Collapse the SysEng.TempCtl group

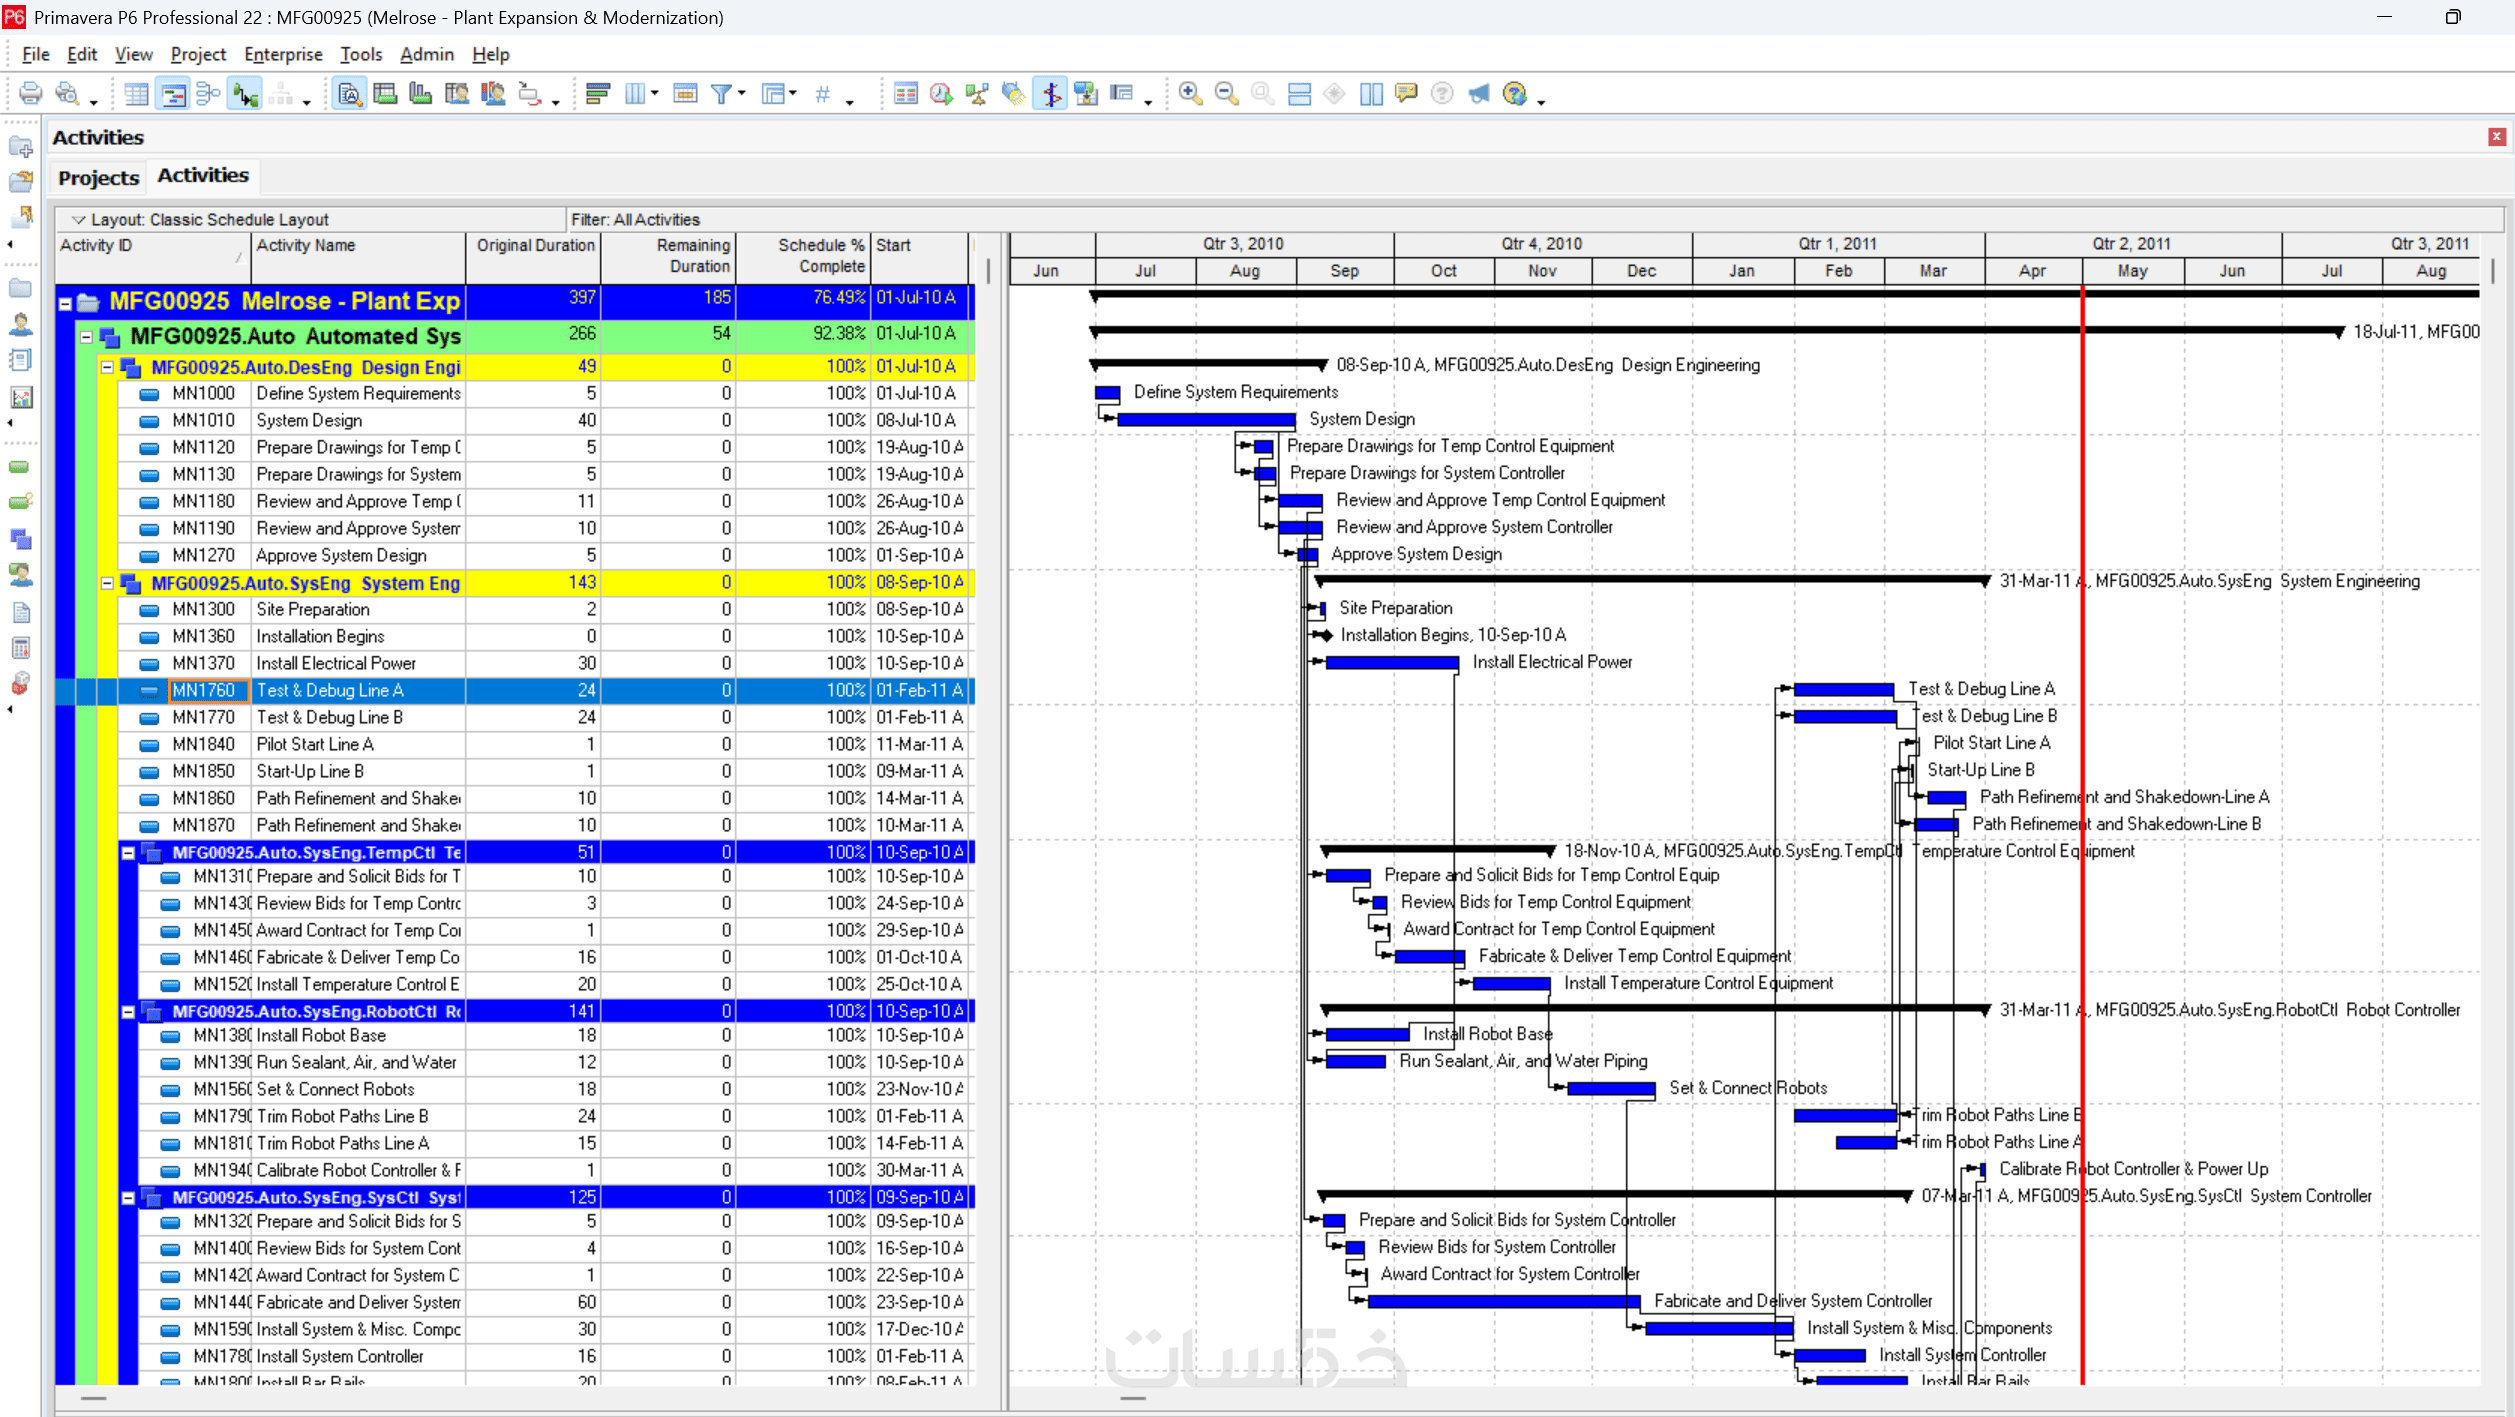[x=128, y=853]
